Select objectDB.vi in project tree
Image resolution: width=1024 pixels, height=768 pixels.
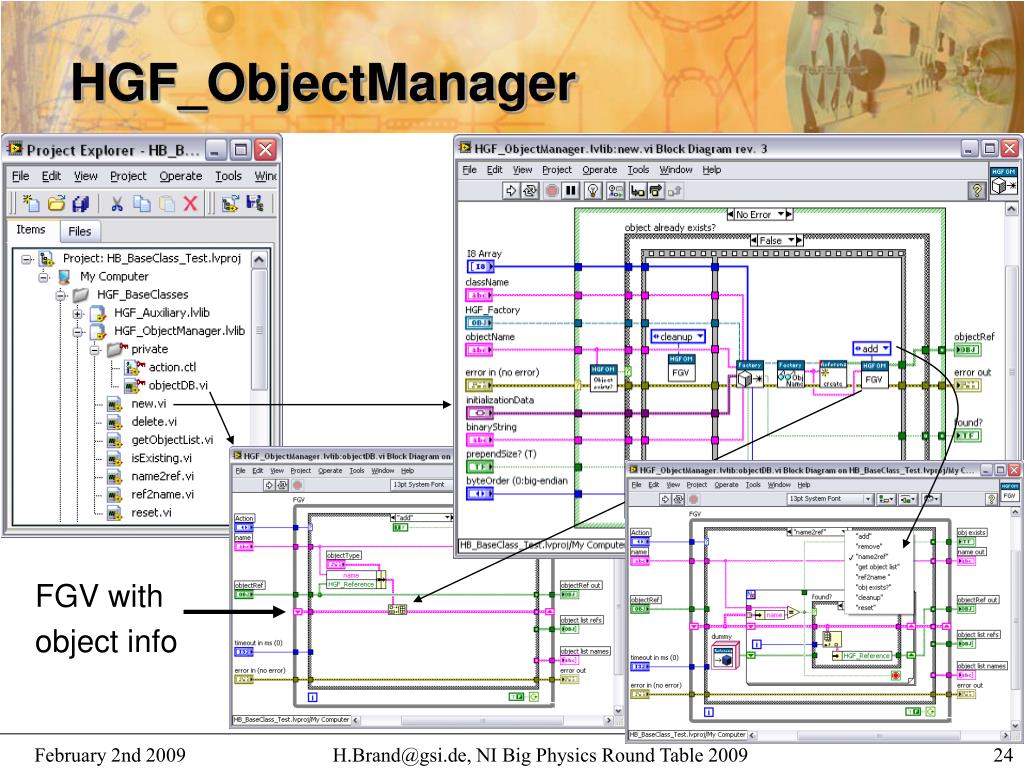(178, 386)
